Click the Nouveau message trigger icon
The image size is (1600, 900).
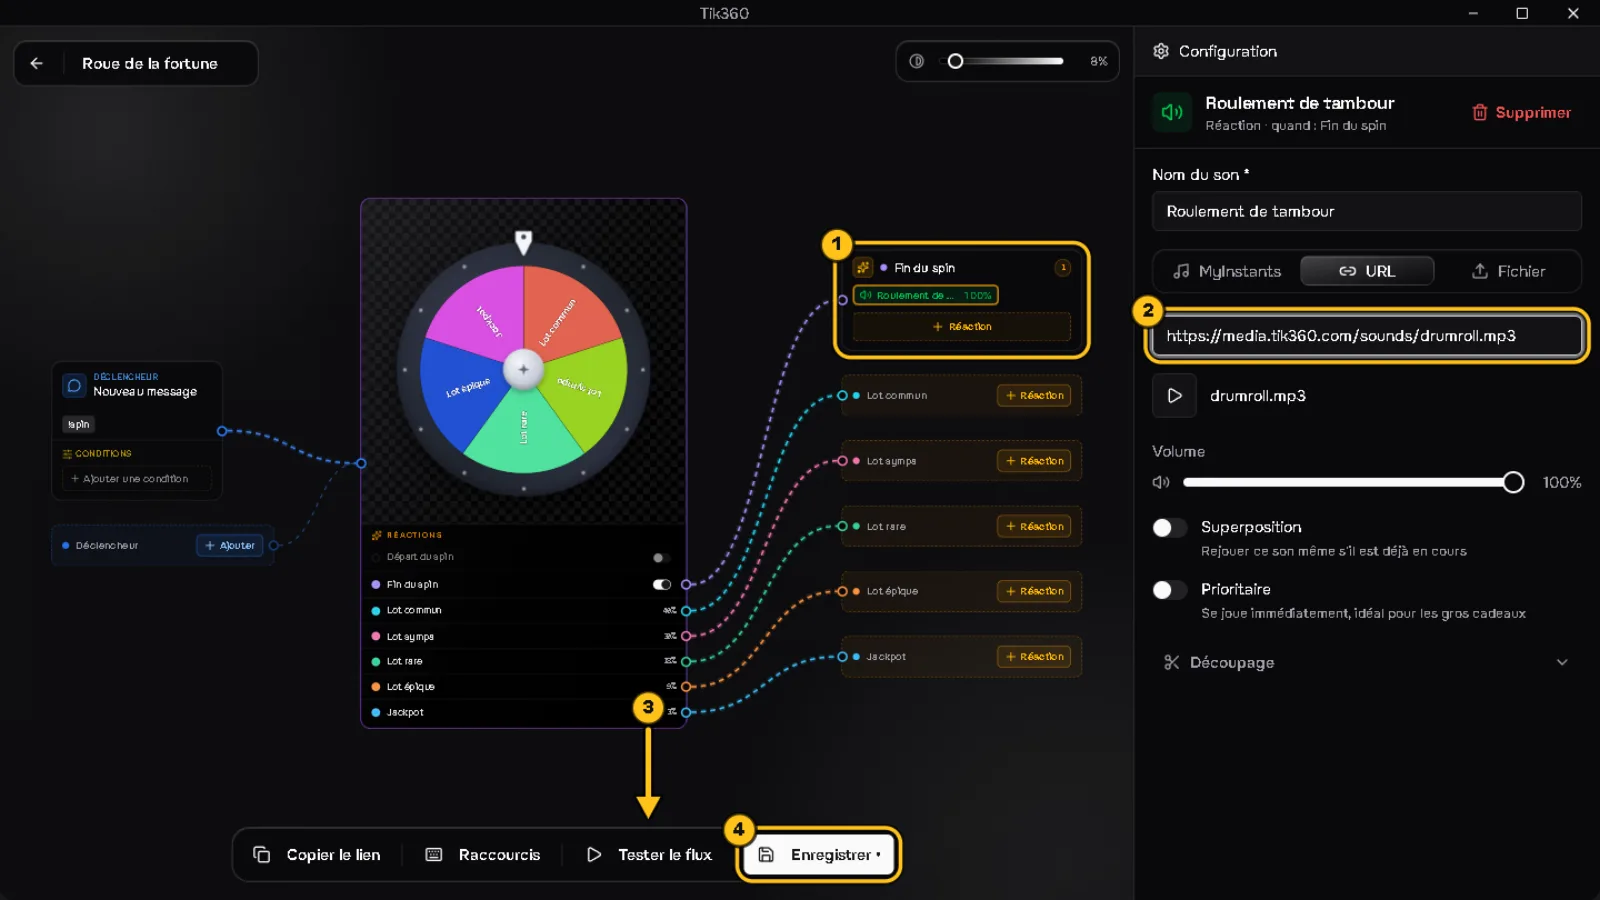click(74, 385)
